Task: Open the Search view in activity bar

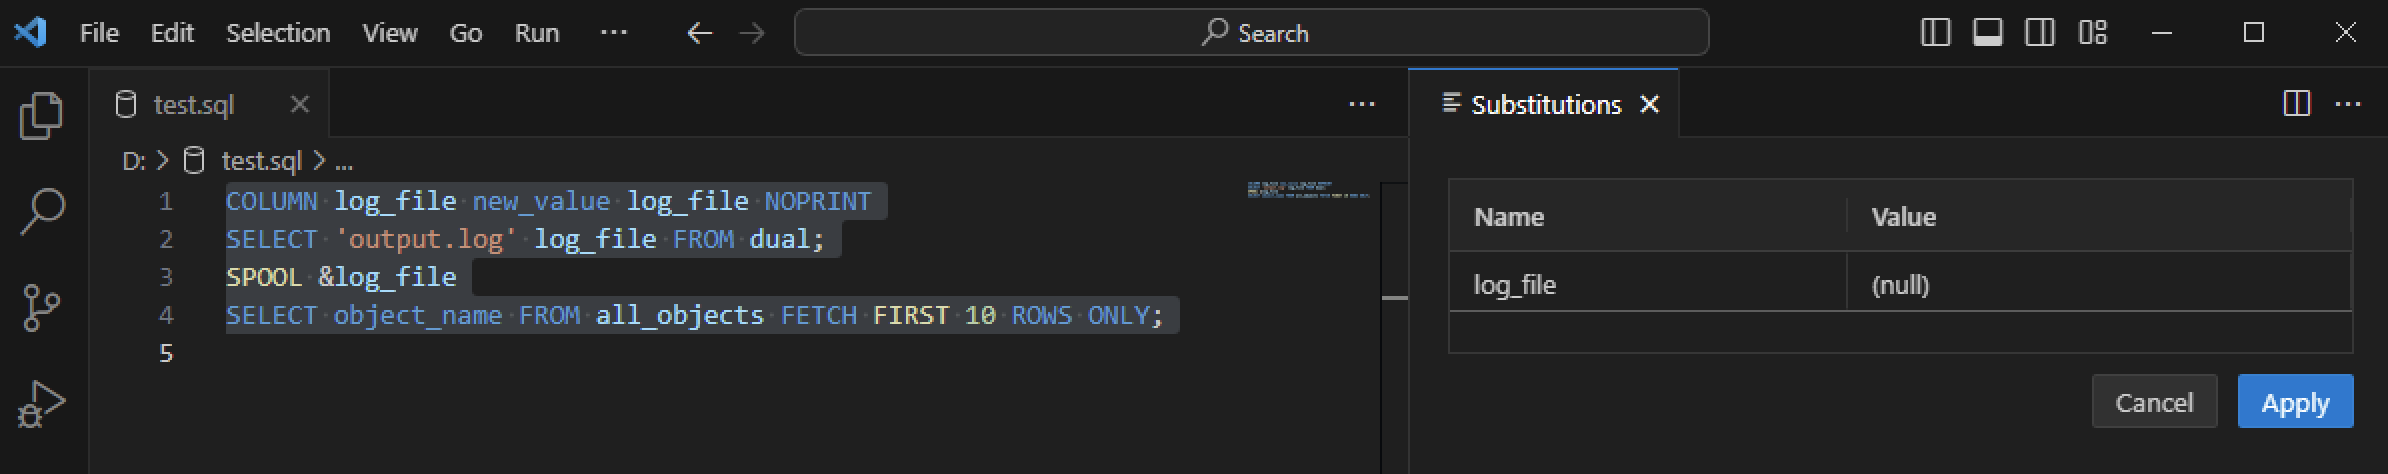Action: click(x=41, y=212)
